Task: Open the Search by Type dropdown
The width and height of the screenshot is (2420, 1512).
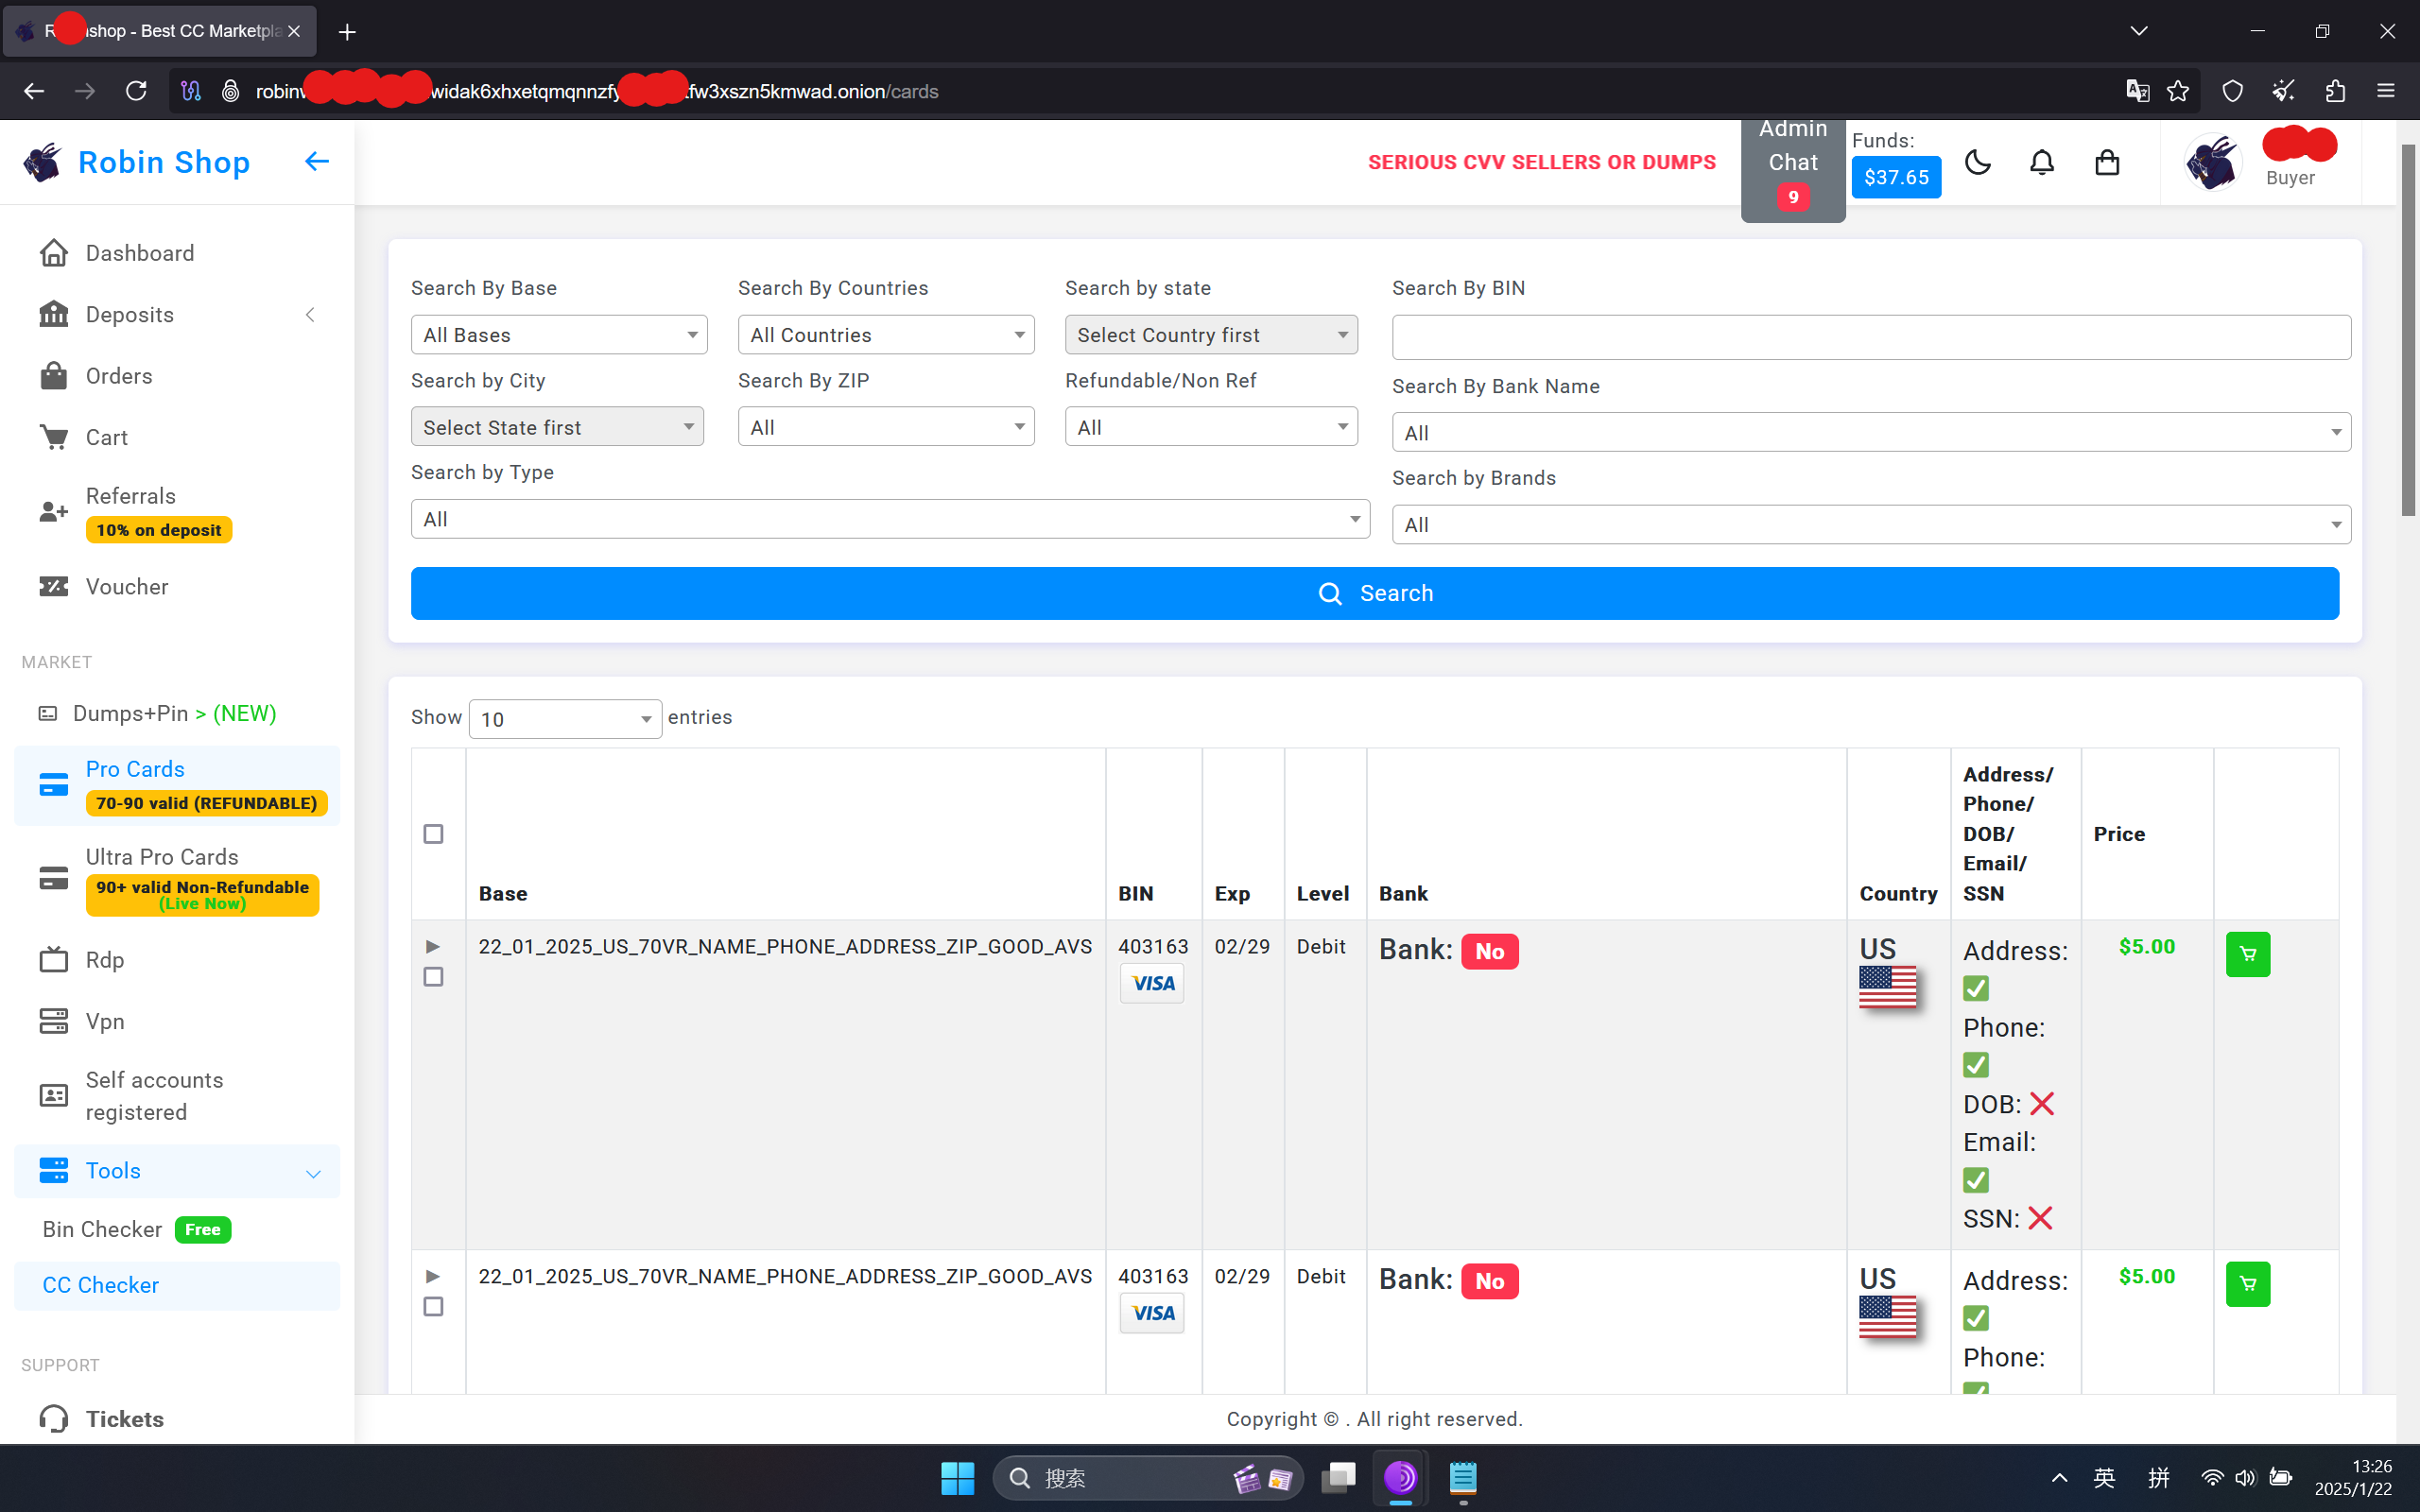Action: pos(890,519)
